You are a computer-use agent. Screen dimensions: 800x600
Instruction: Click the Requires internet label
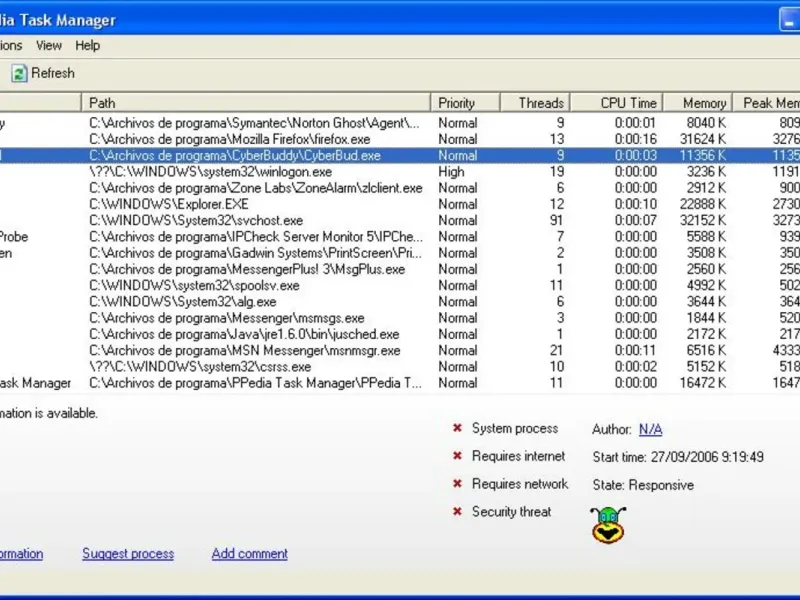click(x=518, y=456)
